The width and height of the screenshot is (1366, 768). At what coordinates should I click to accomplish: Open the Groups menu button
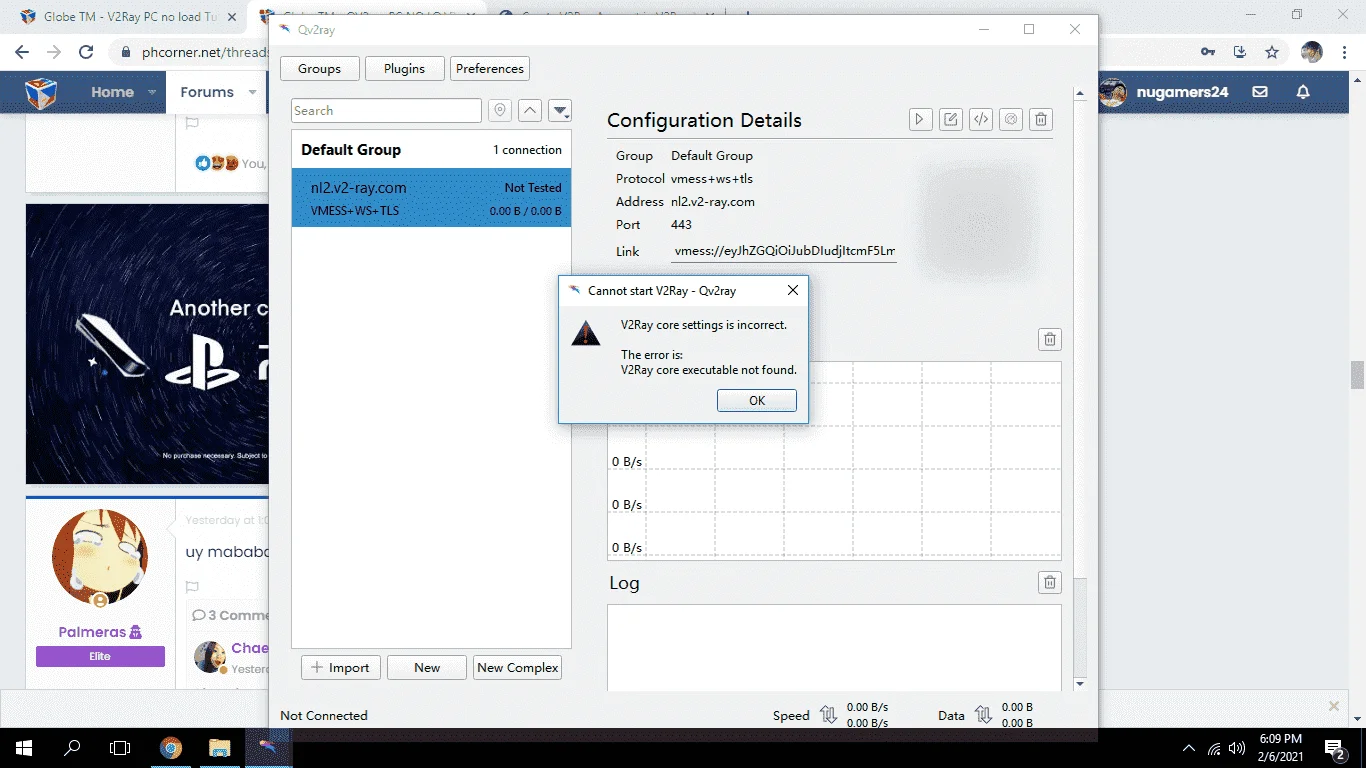click(x=319, y=69)
